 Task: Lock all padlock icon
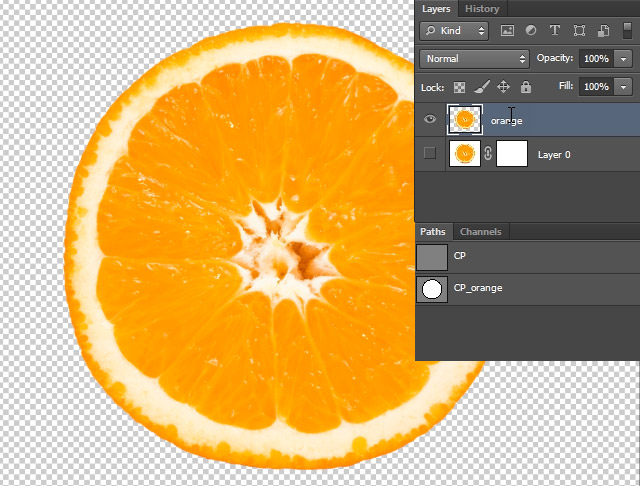click(526, 87)
